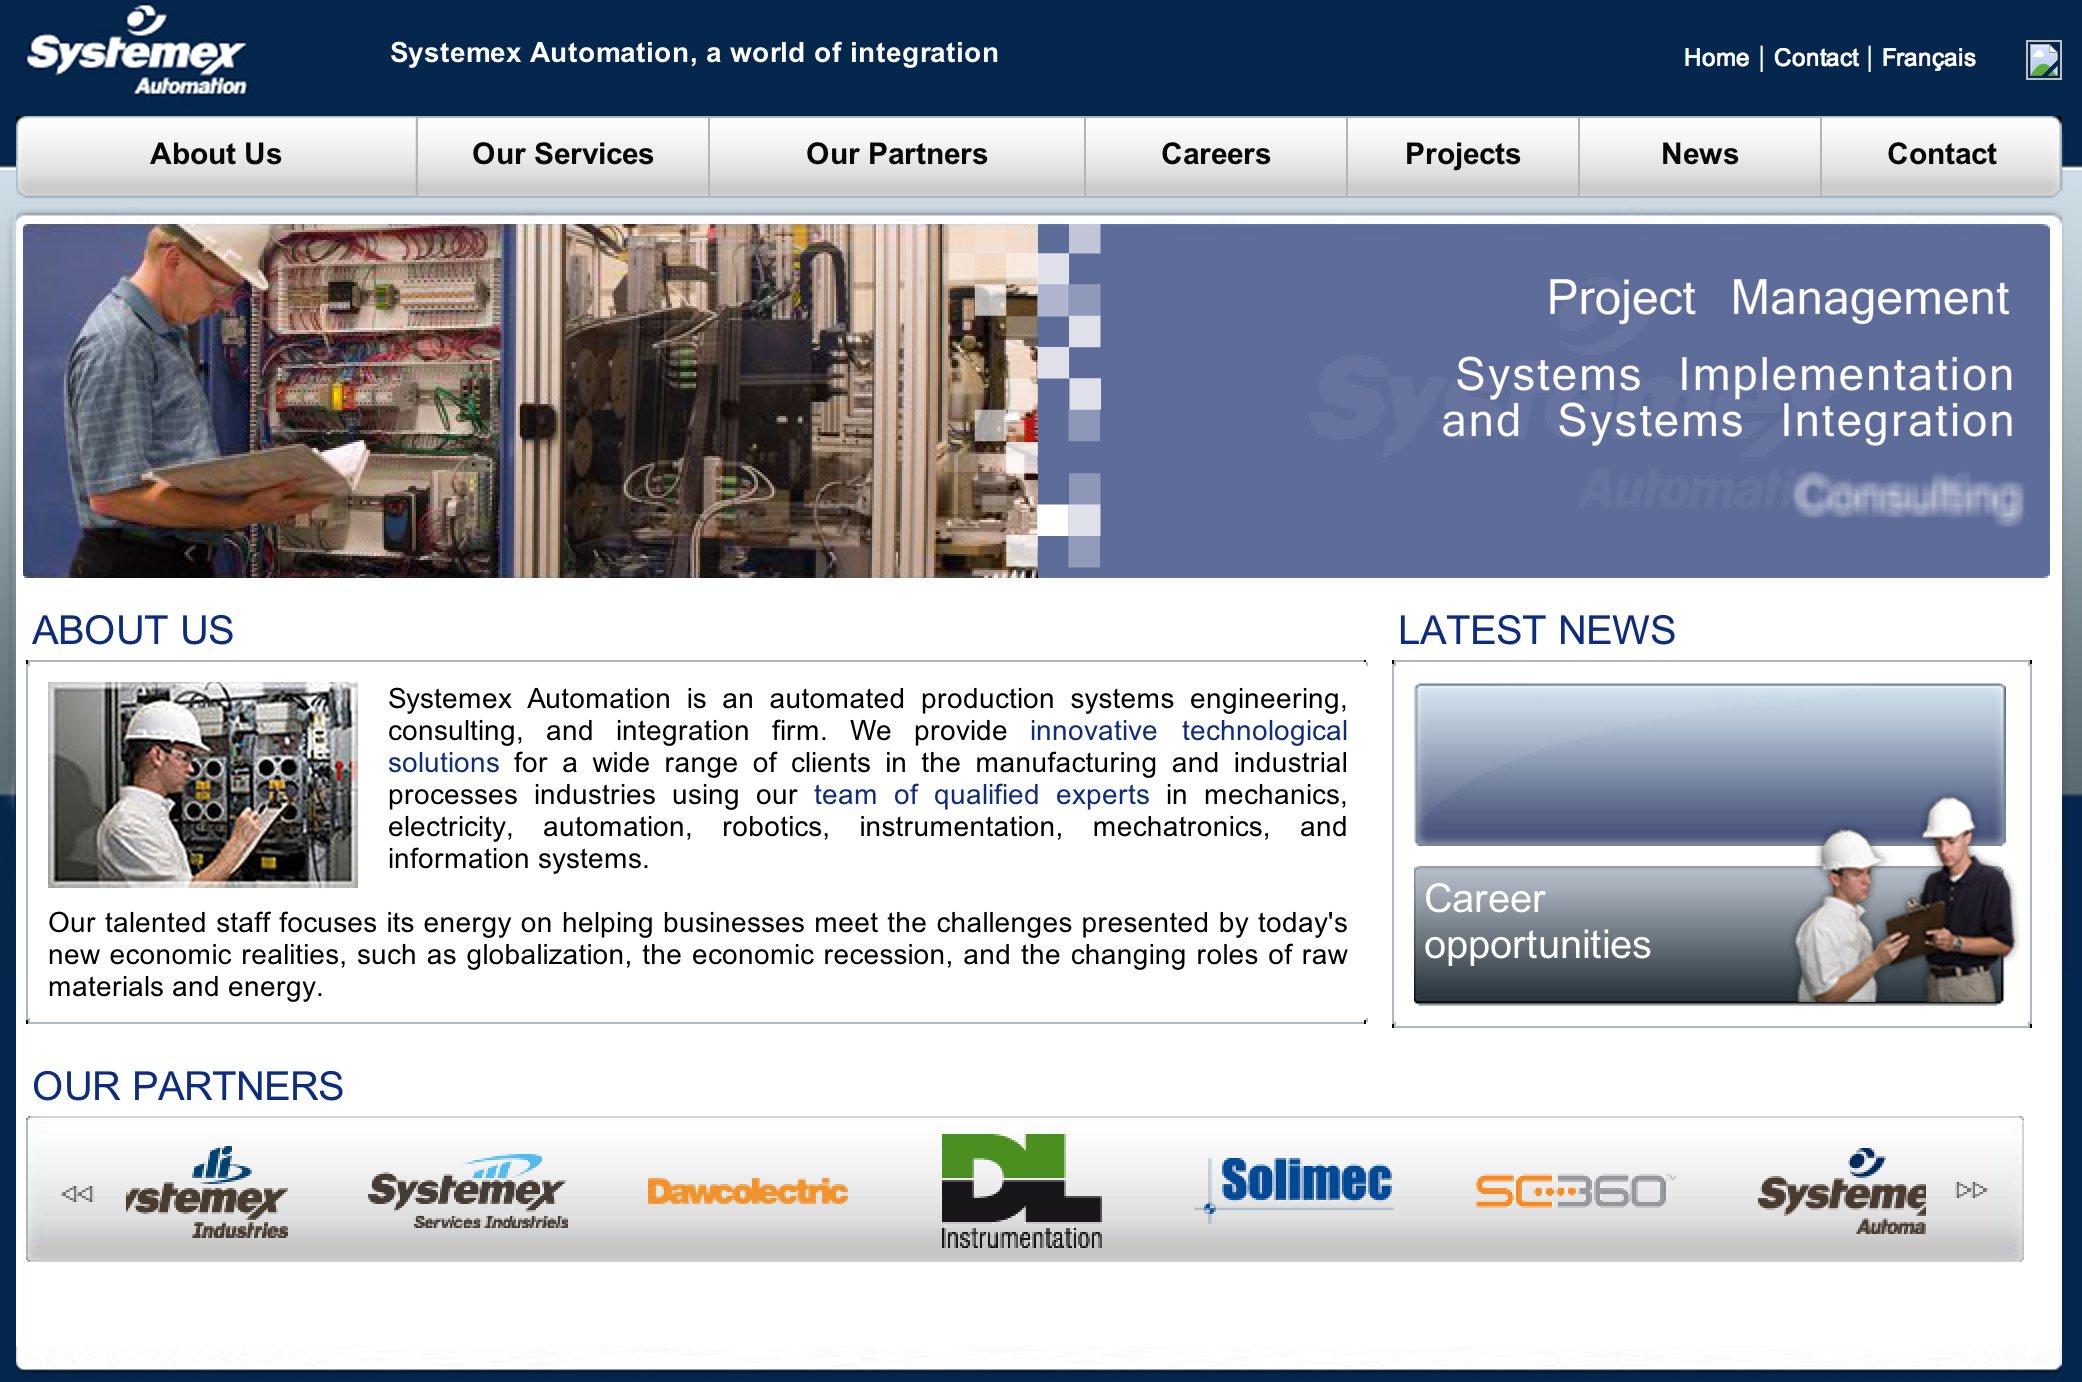2082x1382 pixels.
Task: Open the Our Services menu
Action: [562, 154]
